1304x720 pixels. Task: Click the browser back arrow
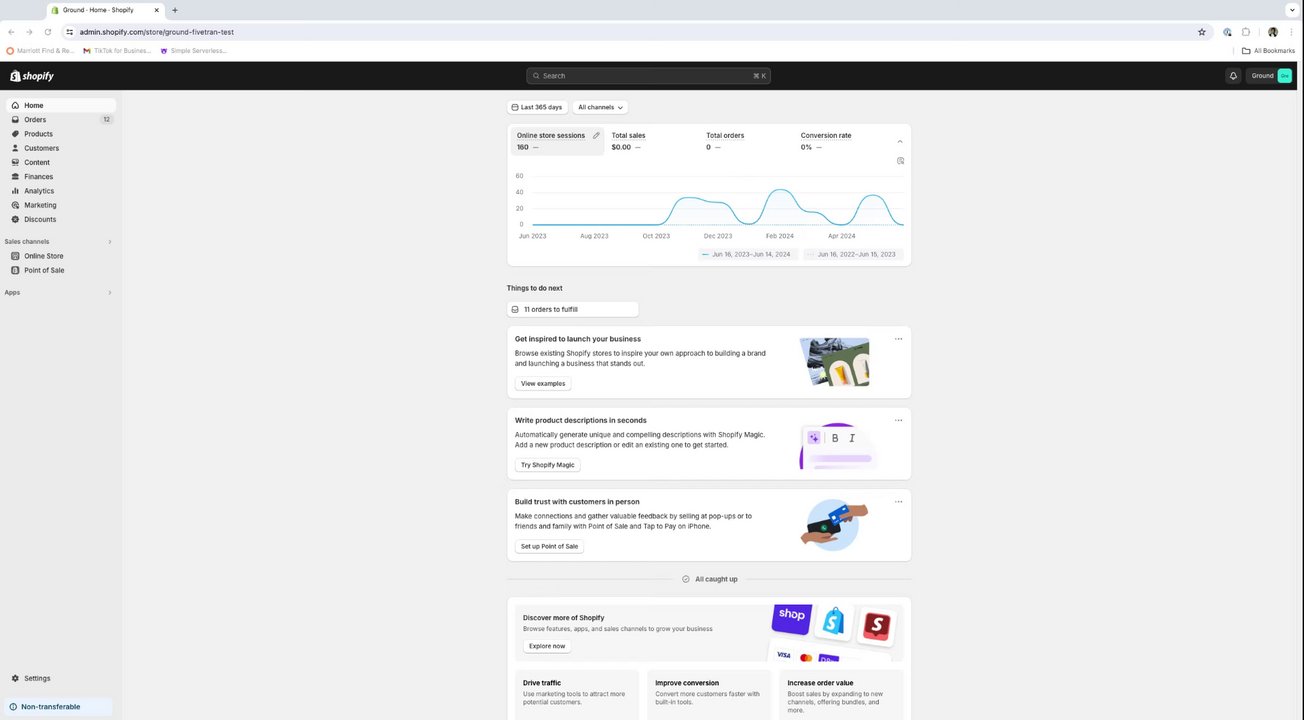(11, 32)
